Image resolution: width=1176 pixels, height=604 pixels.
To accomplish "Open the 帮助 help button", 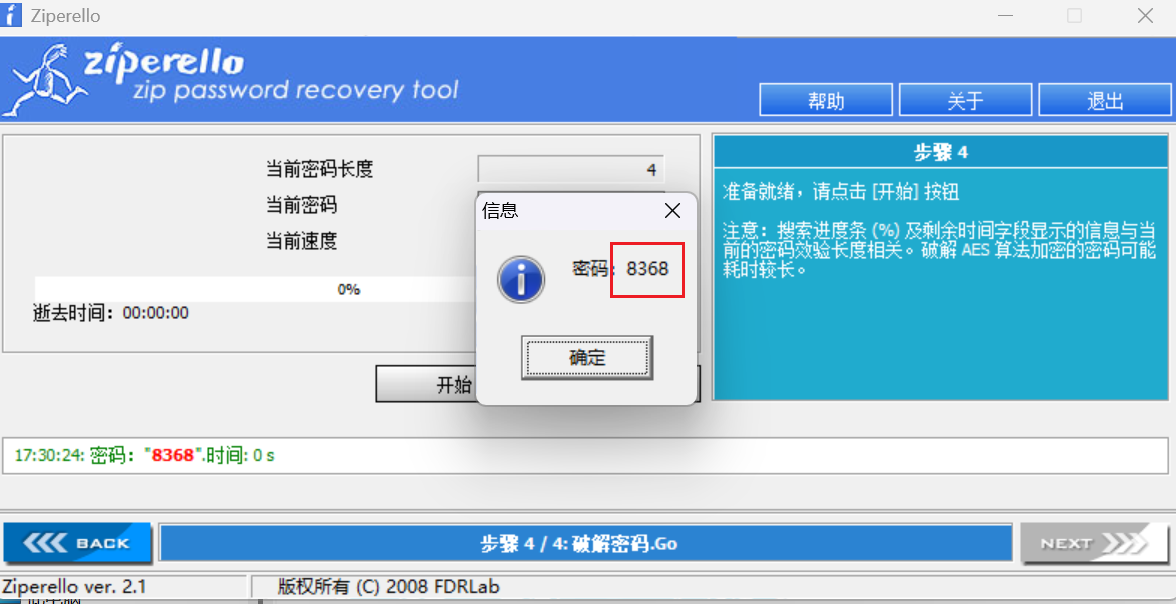I will pos(826,101).
